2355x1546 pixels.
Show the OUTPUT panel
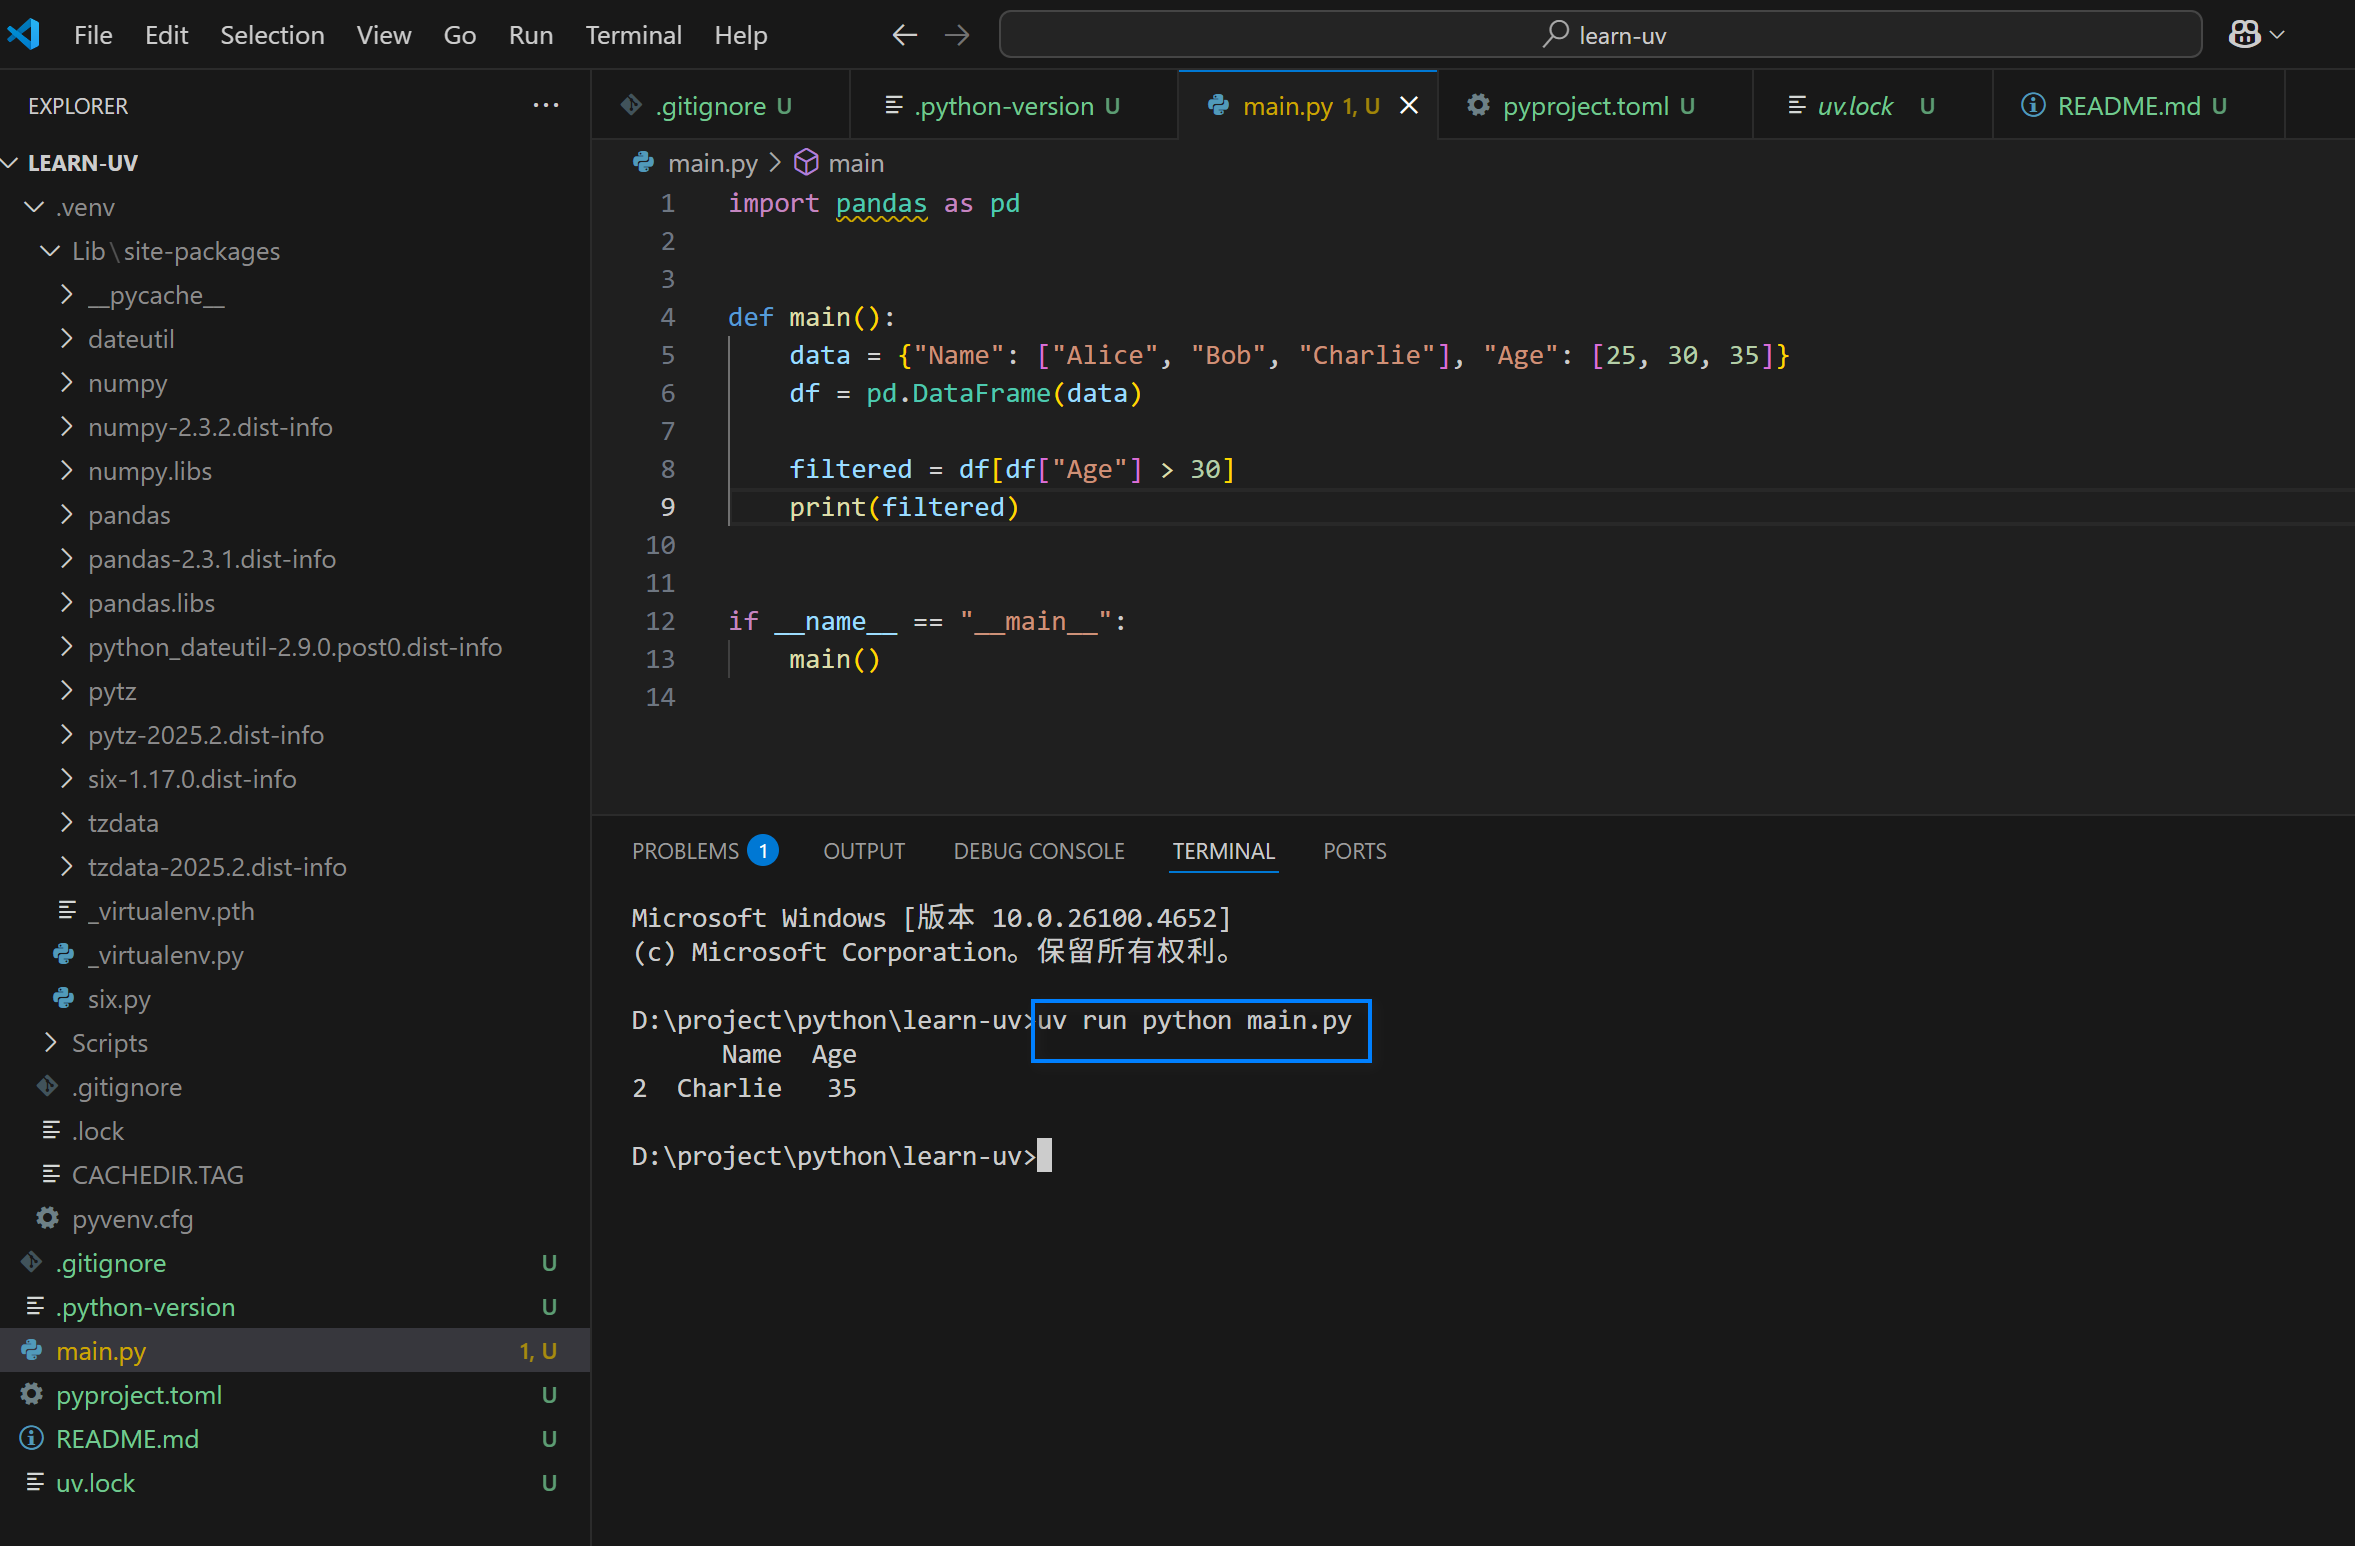(864, 851)
